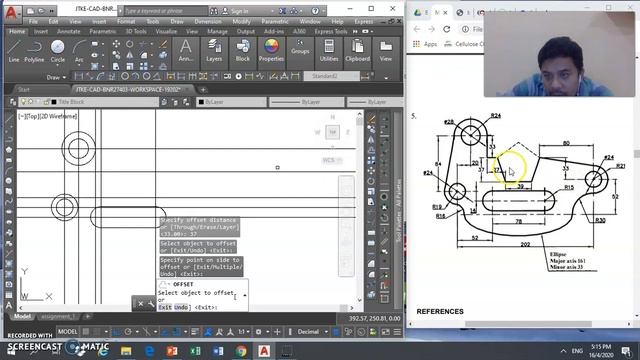Open the color ByLayer dropdown

pos(231,102)
